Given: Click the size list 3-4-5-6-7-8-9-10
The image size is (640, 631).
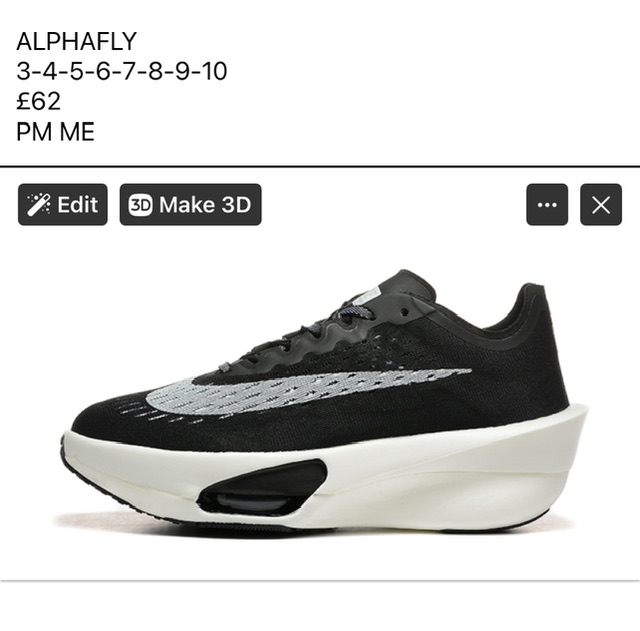Looking at the screenshot, I should [x=122, y=71].
